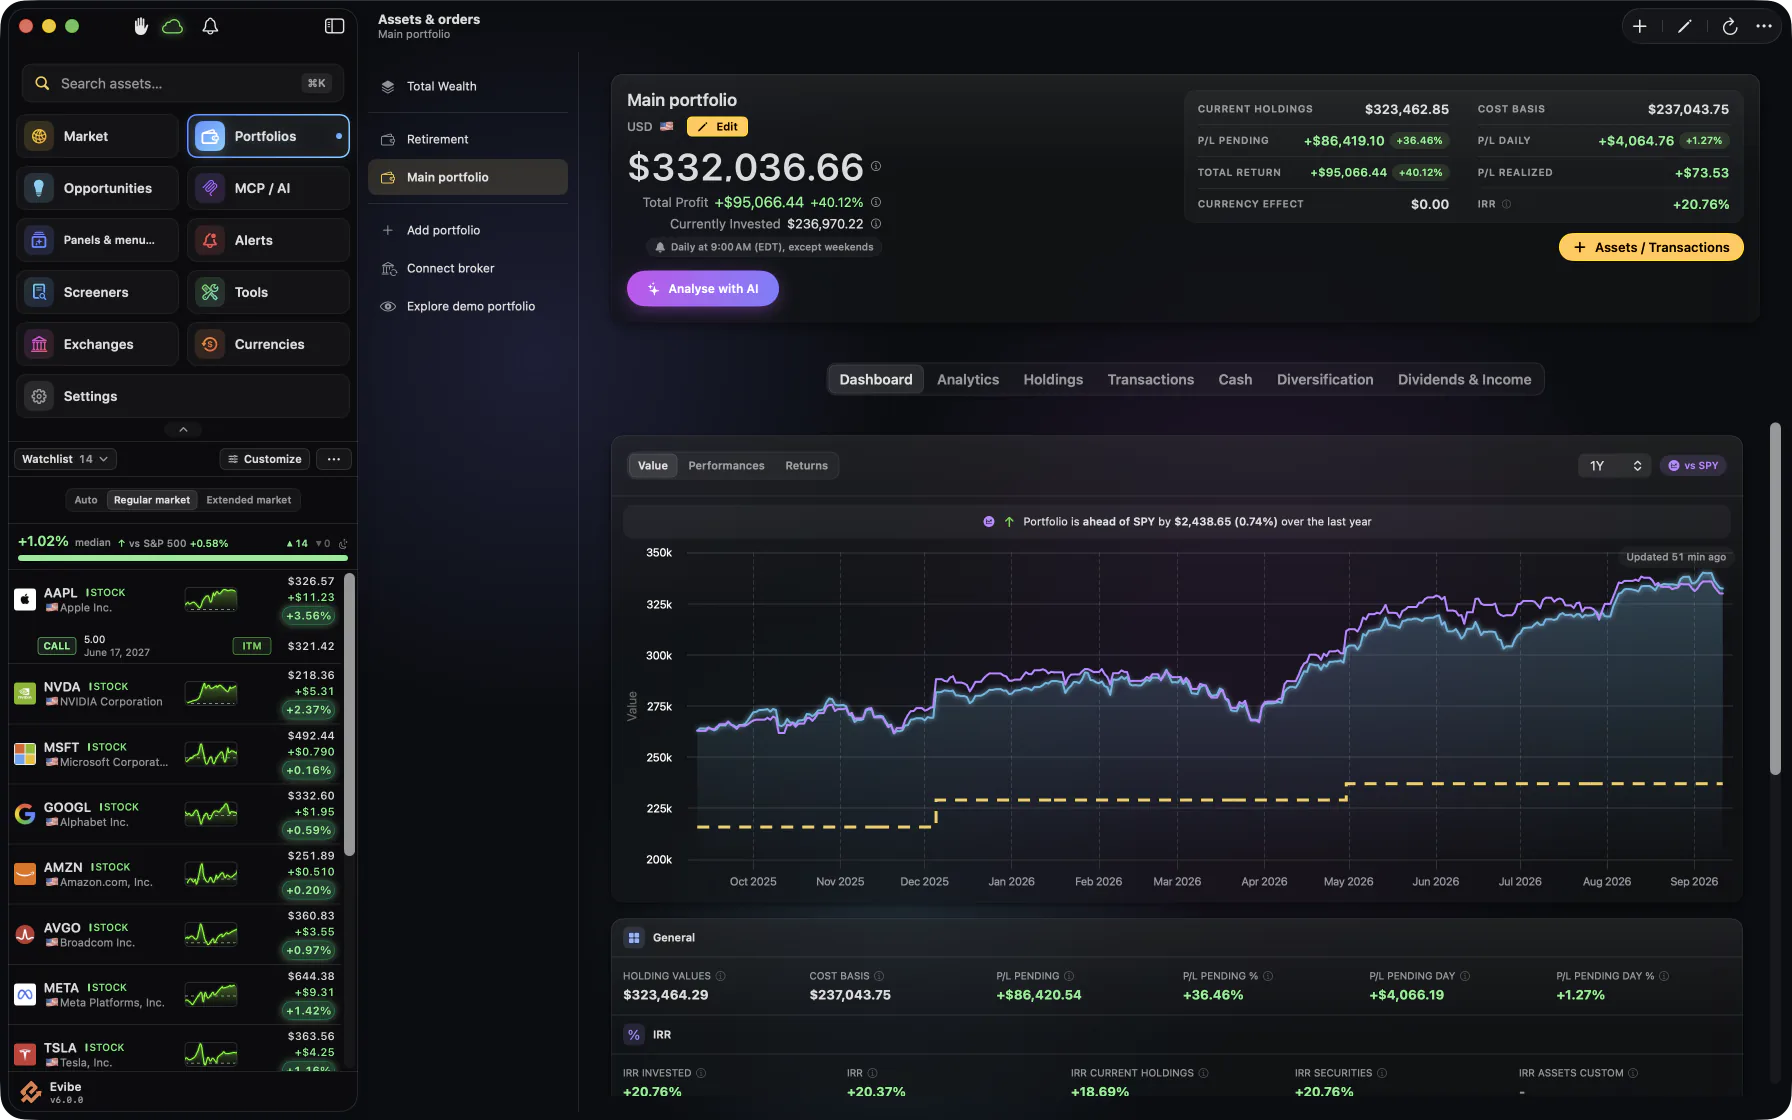Viewport: 1792px width, 1120px height.
Task: Click the Edit button beside USD
Action: tap(718, 127)
